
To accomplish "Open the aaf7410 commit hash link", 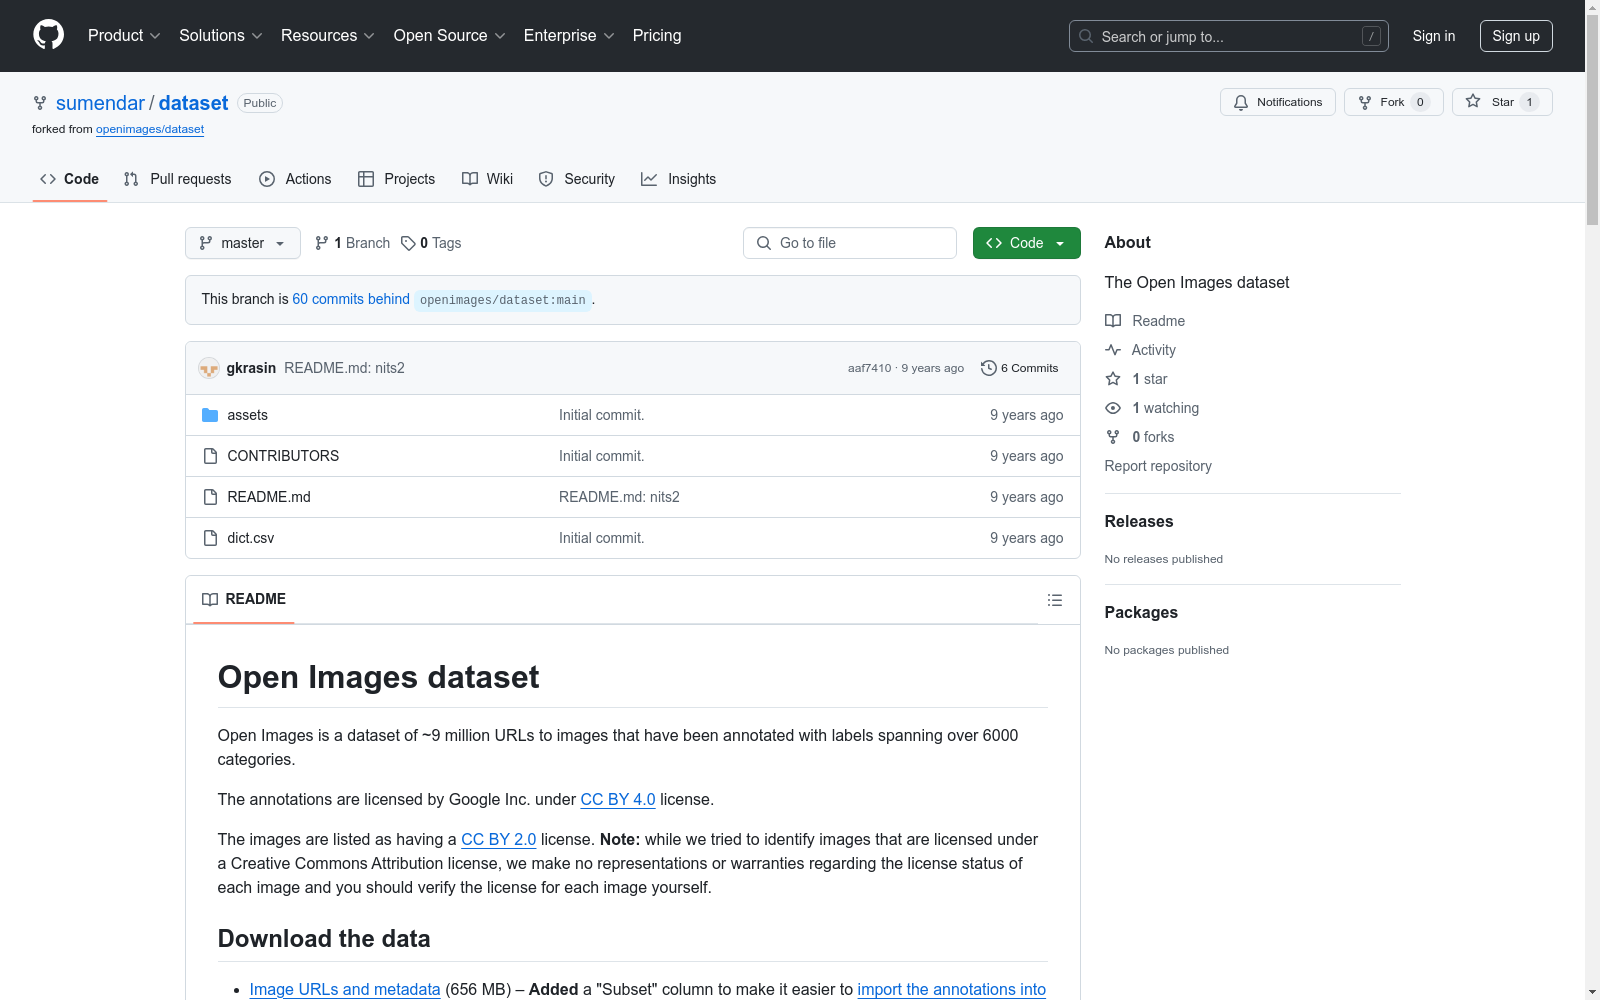I will [869, 368].
